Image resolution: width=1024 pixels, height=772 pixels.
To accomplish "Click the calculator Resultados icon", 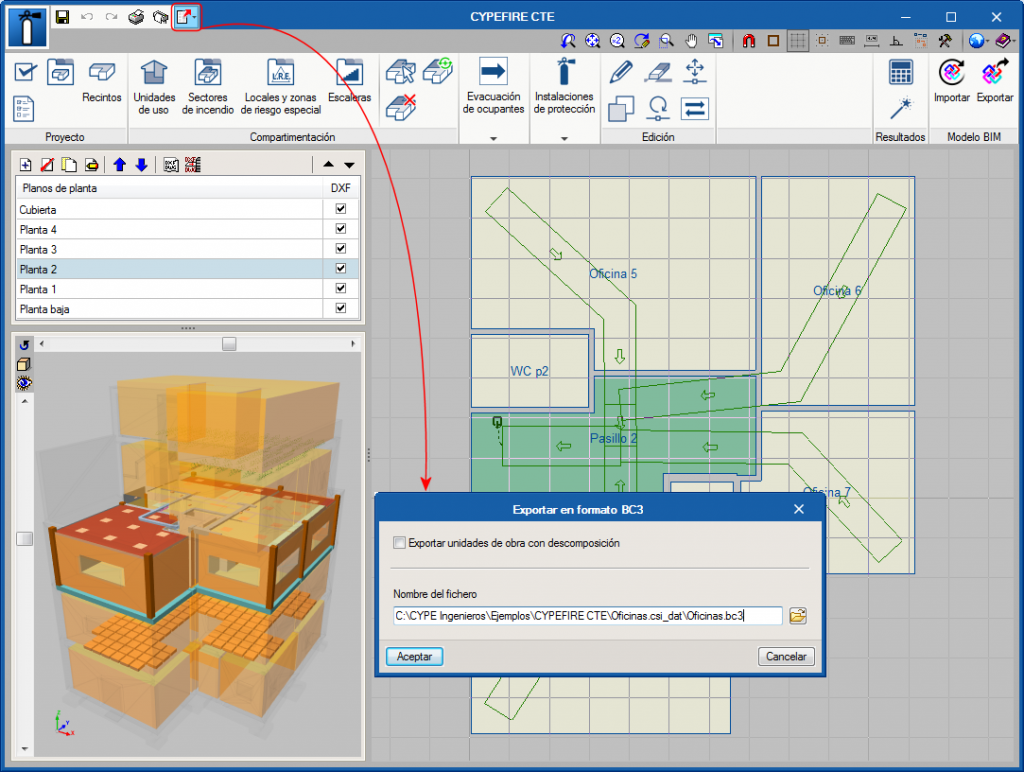I will pos(900,72).
